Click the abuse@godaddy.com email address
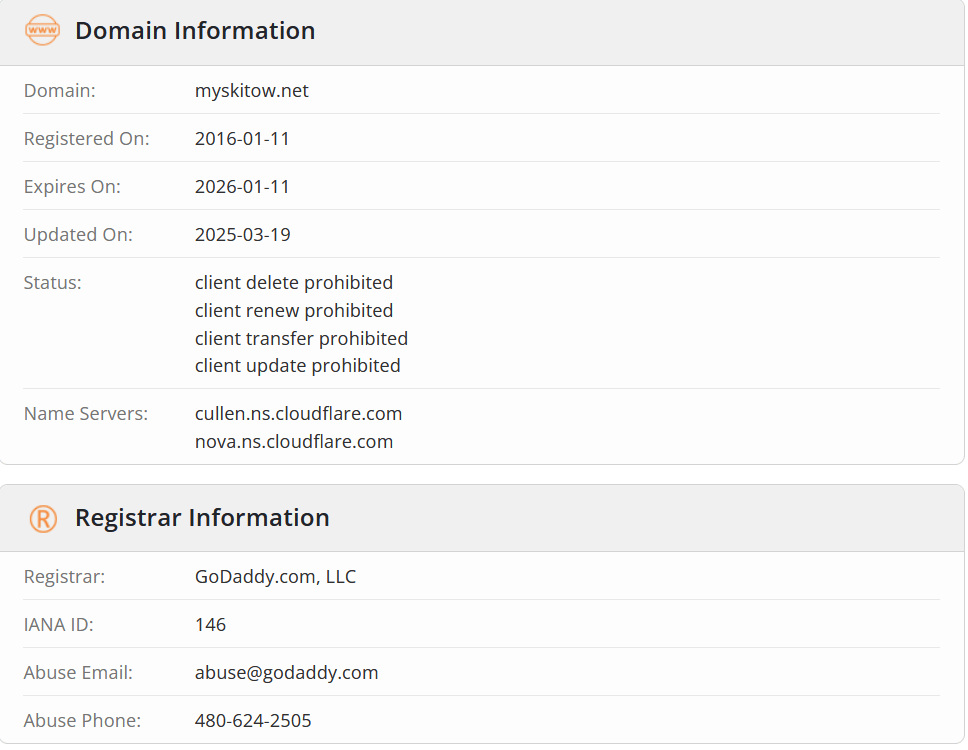 click(x=286, y=673)
